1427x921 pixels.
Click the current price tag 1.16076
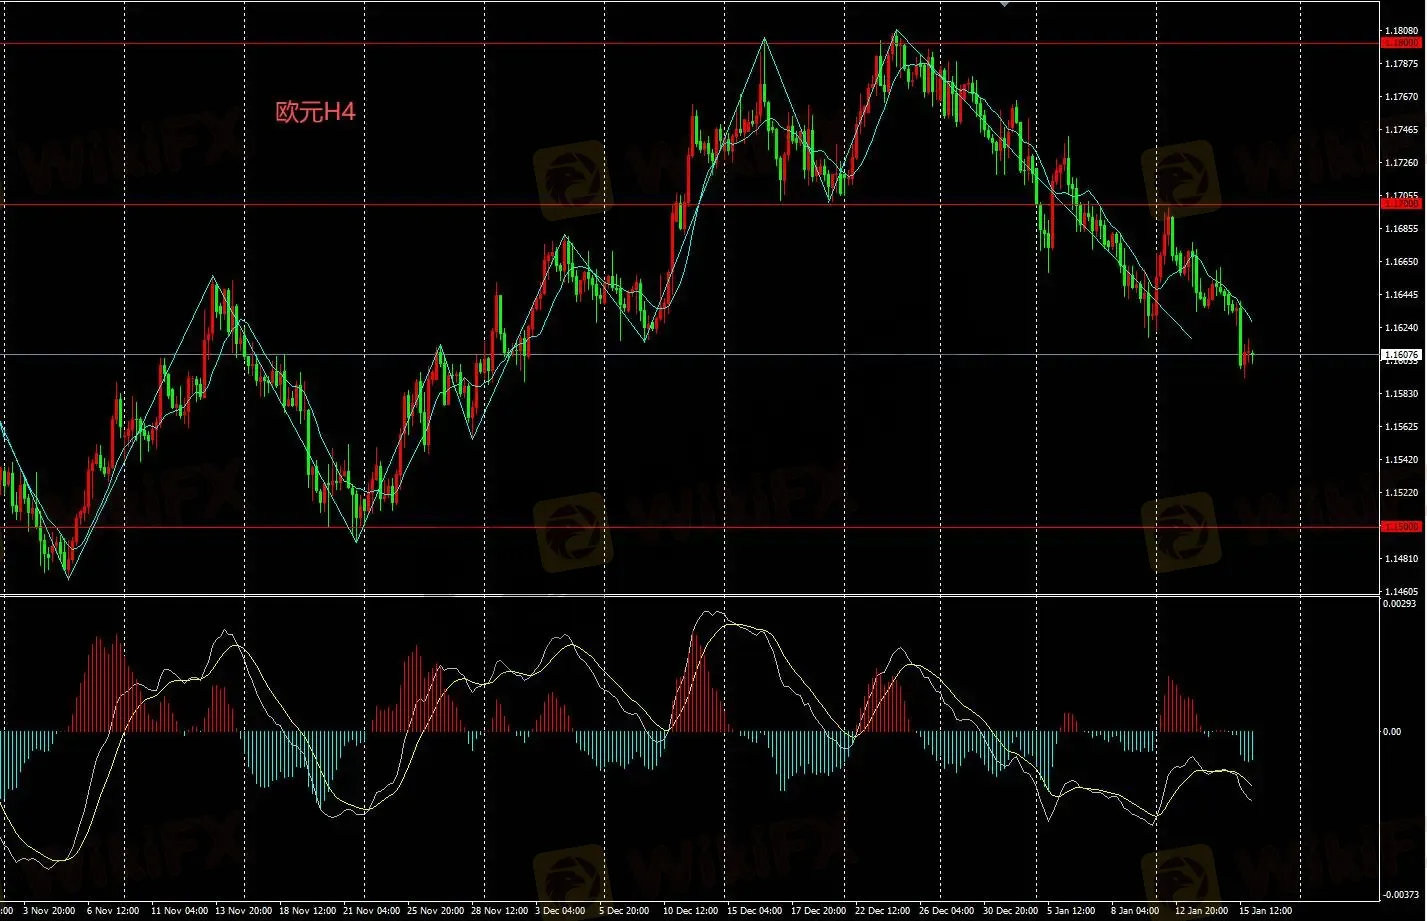pyautogui.click(x=1399, y=354)
